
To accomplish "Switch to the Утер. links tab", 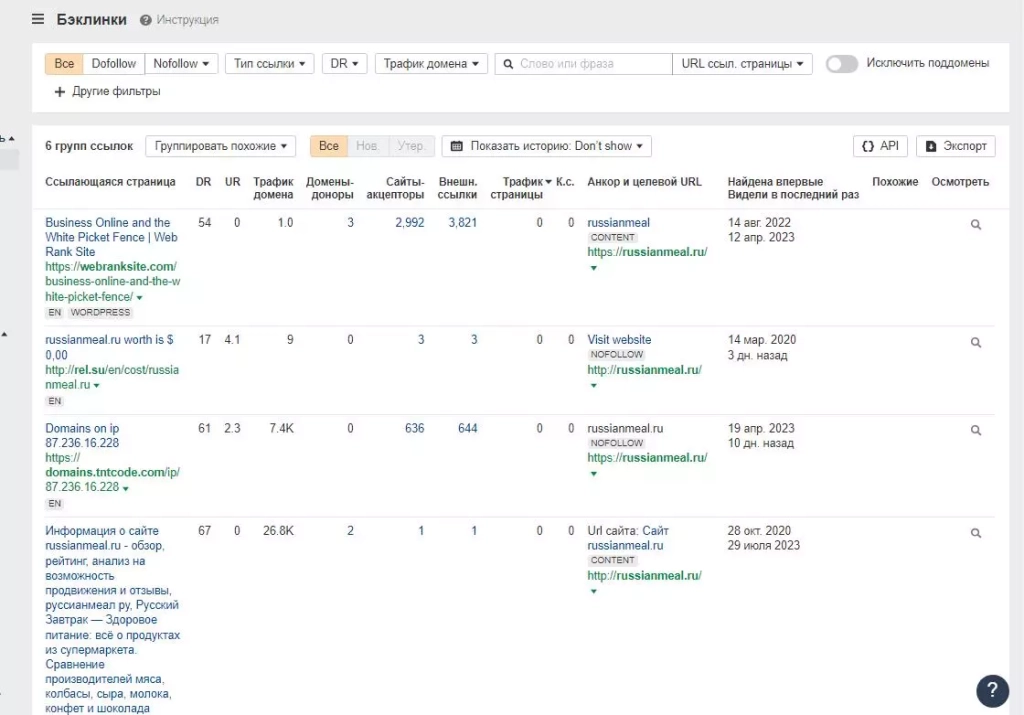I will tap(411, 146).
